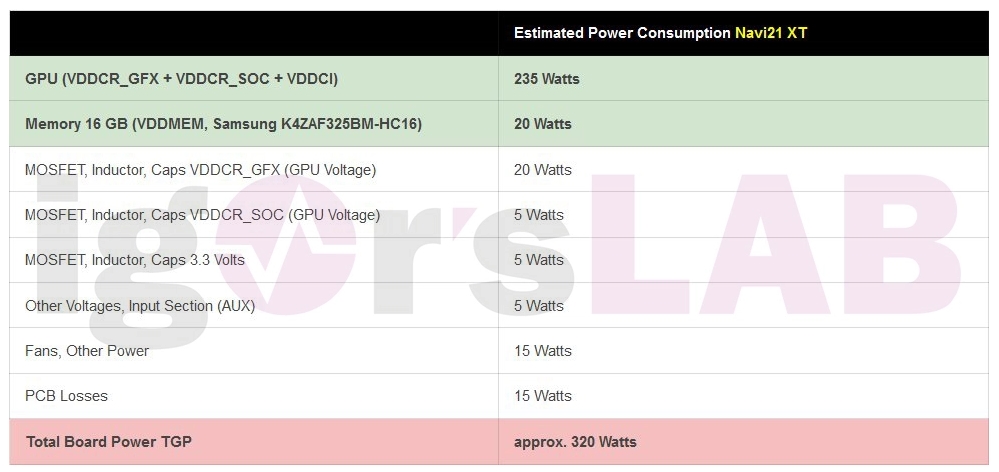Select the yellow "Navi21 XT" header text

[771, 33]
